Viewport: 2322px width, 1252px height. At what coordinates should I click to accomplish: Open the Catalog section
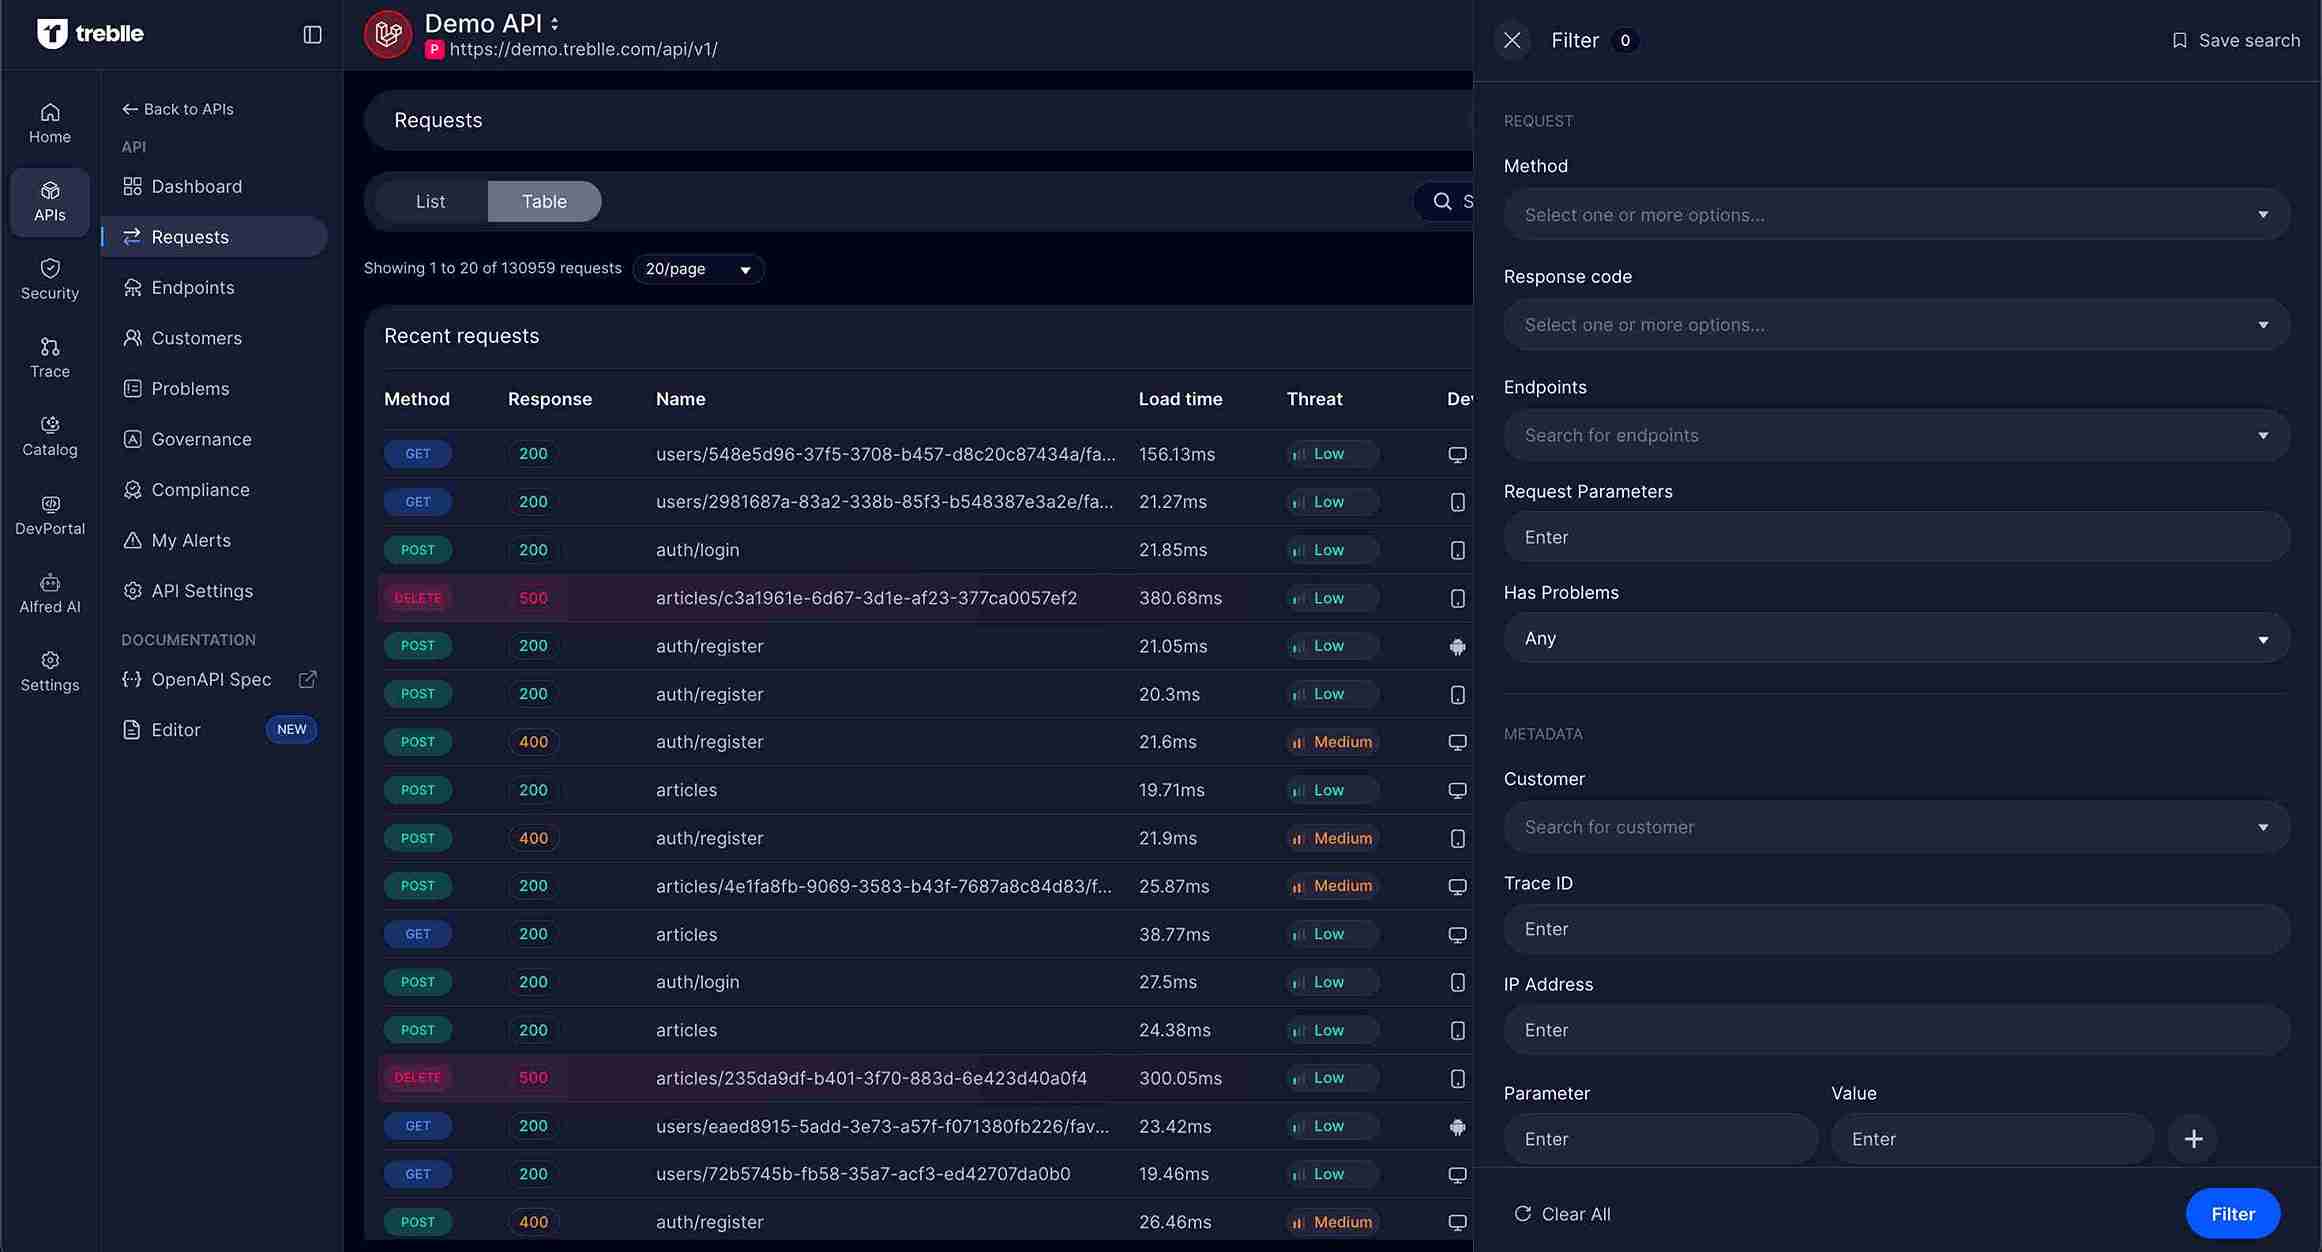coord(49,436)
